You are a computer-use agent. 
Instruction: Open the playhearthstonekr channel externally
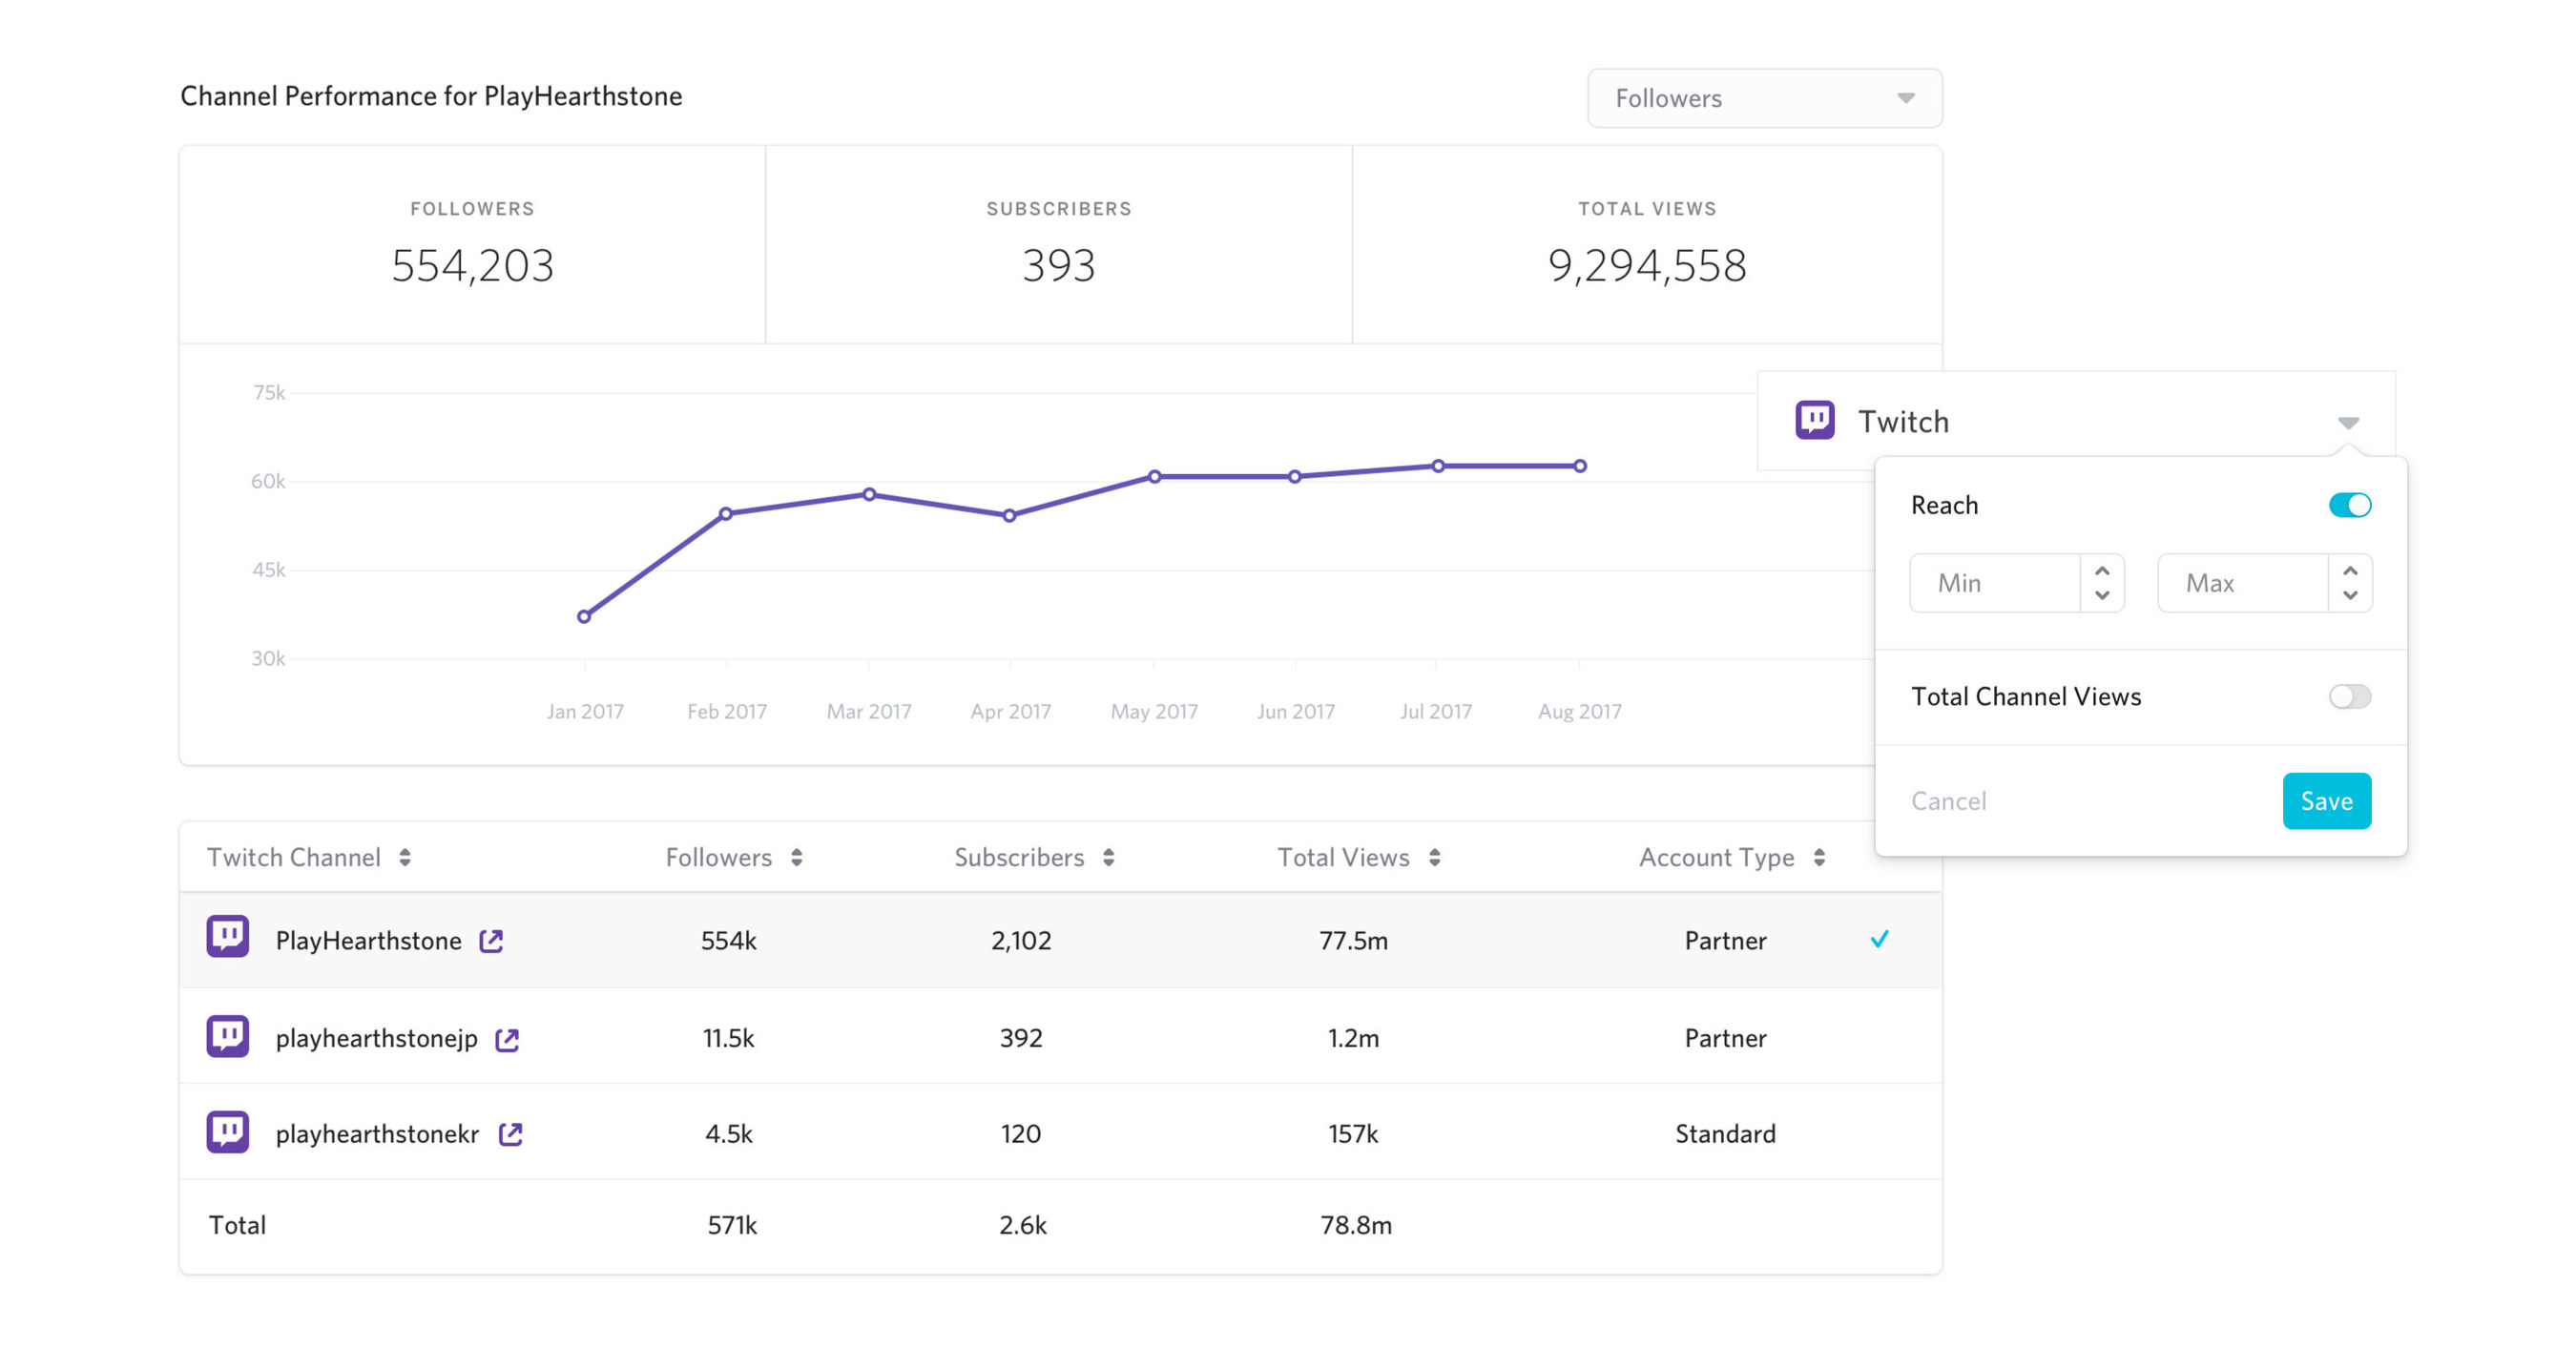click(511, 1134)
